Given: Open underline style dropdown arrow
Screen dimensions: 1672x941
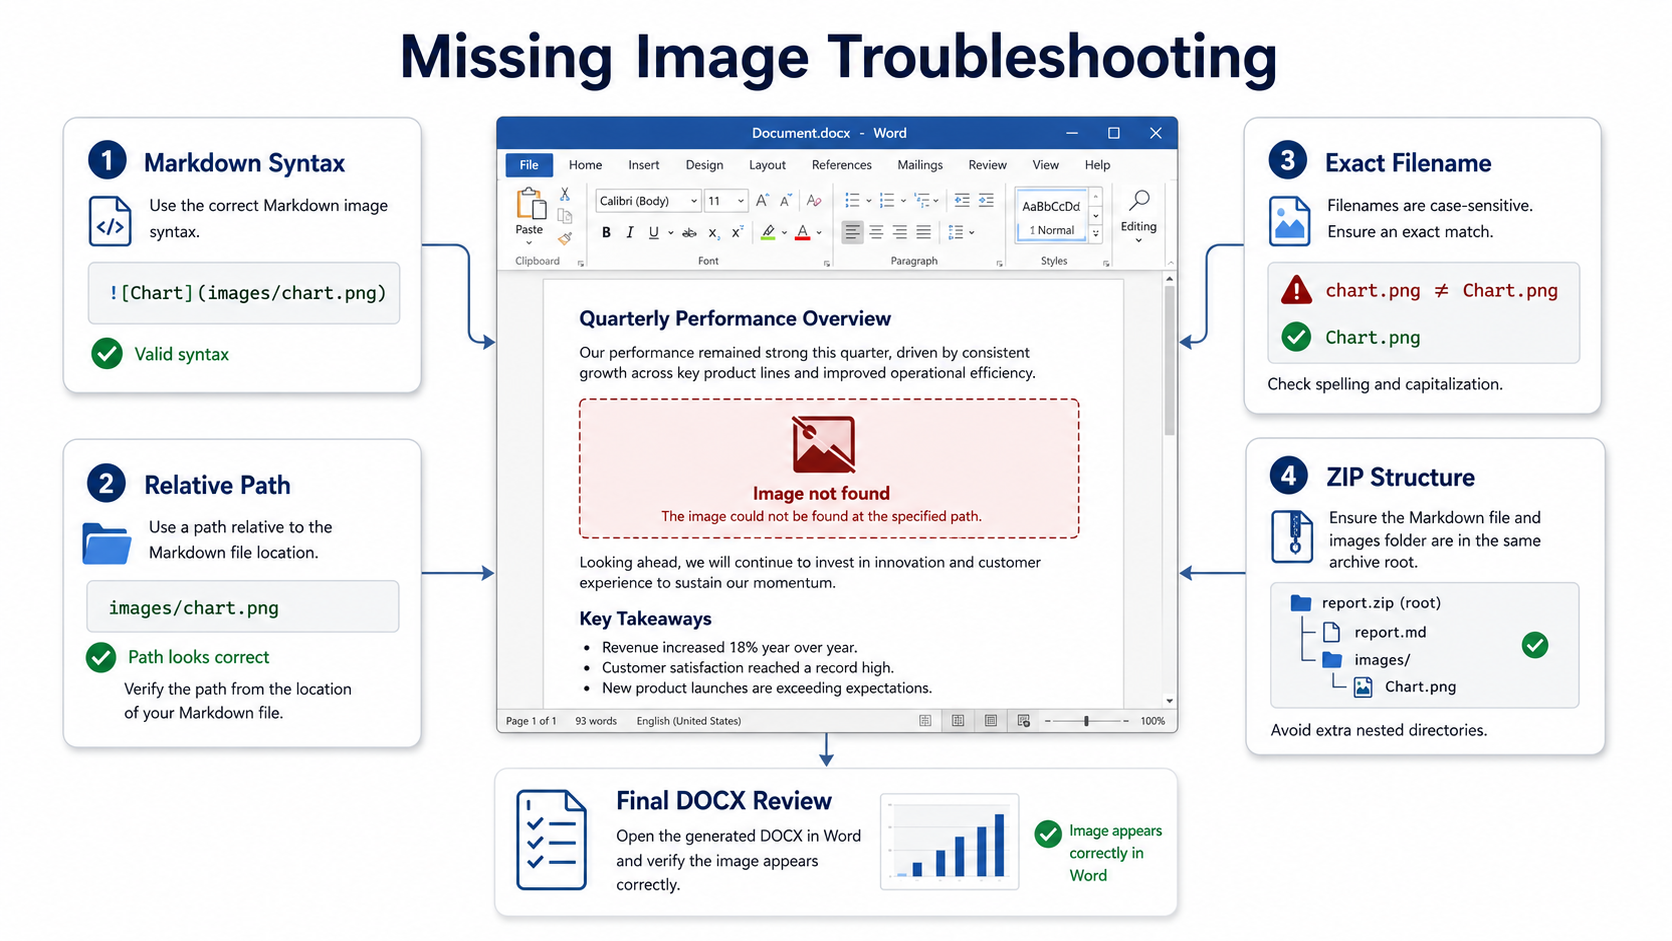Looking at the screenshot, I should (x=670, y=233).
